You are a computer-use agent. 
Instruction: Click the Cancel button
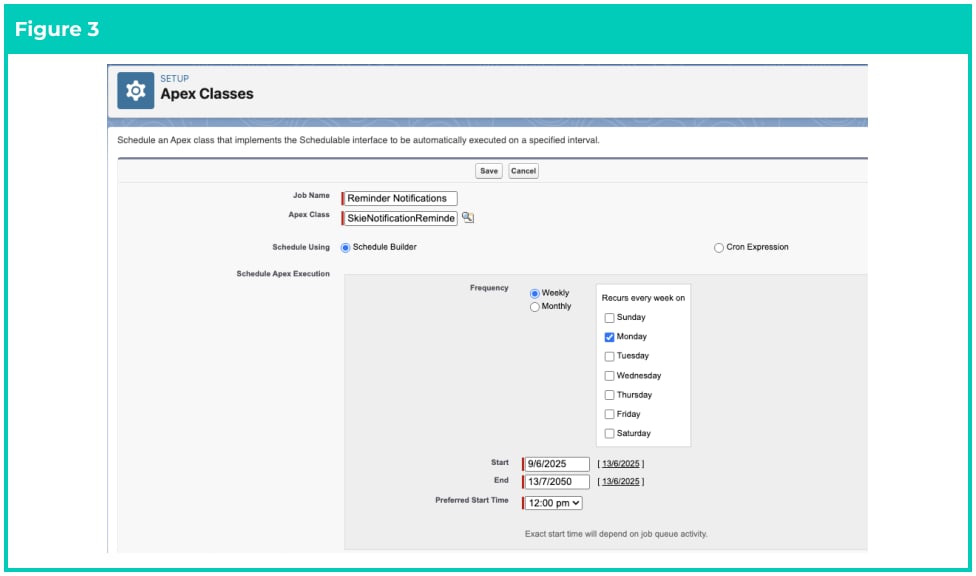coord(523,171)
